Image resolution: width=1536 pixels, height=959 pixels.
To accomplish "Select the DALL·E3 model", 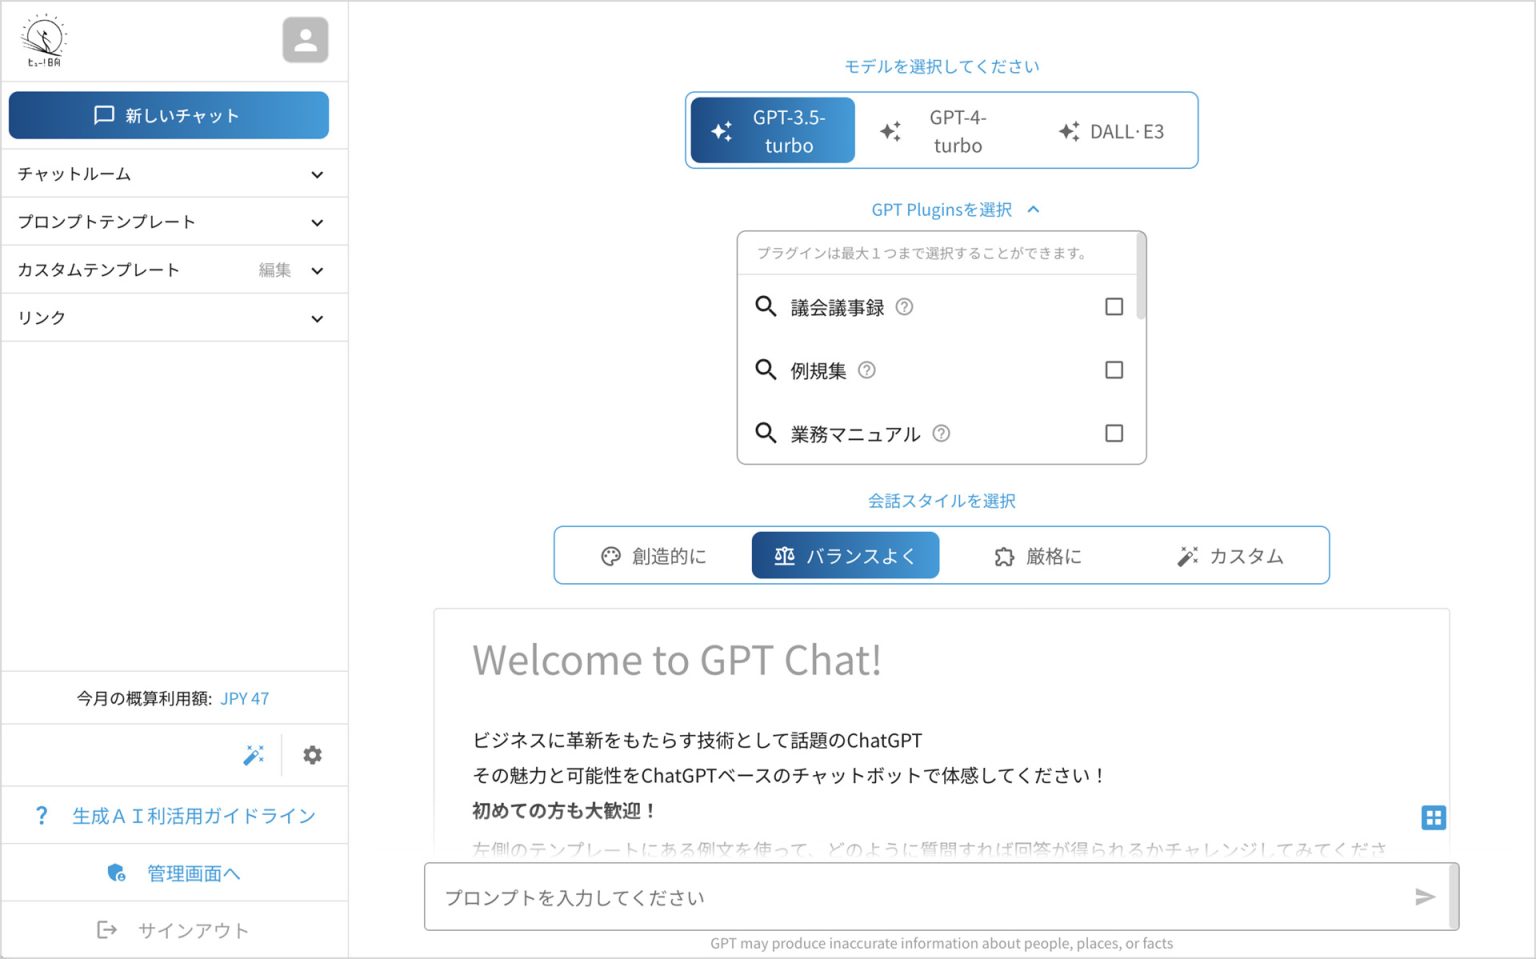I will [x=1111, y=131].
